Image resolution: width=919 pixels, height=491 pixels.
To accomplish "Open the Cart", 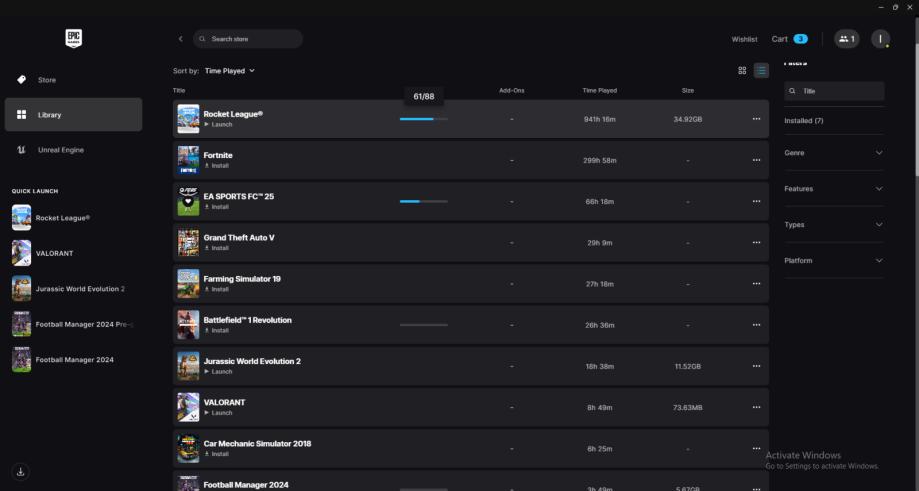I will point(789,39).
